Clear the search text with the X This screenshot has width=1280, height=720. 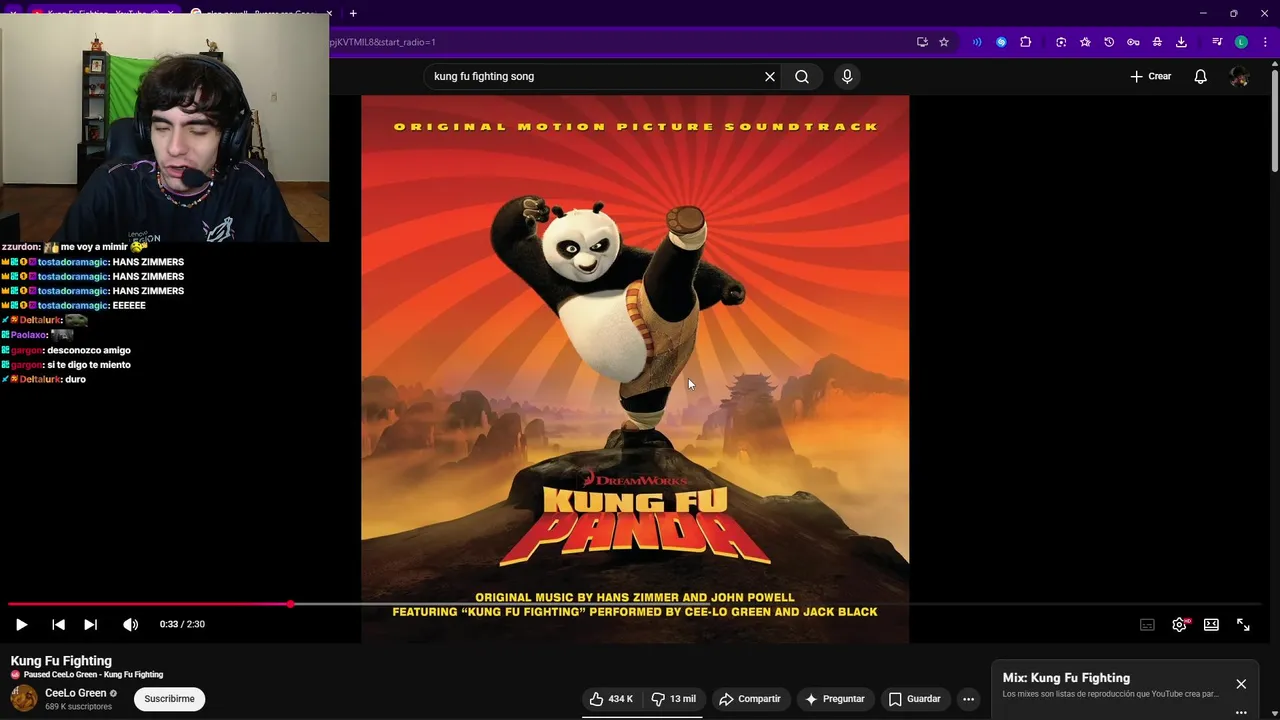770,77
